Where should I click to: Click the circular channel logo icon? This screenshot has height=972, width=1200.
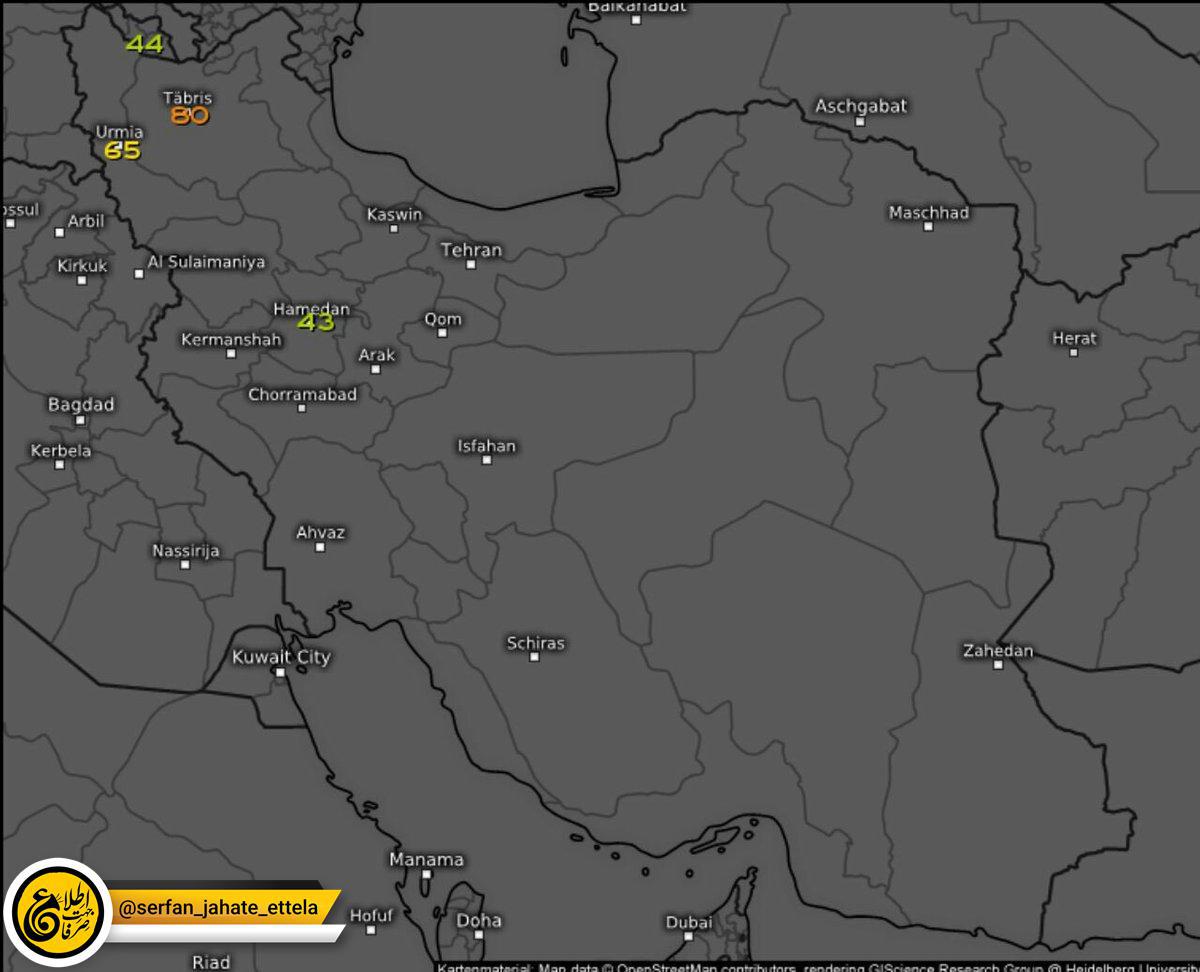57,913
